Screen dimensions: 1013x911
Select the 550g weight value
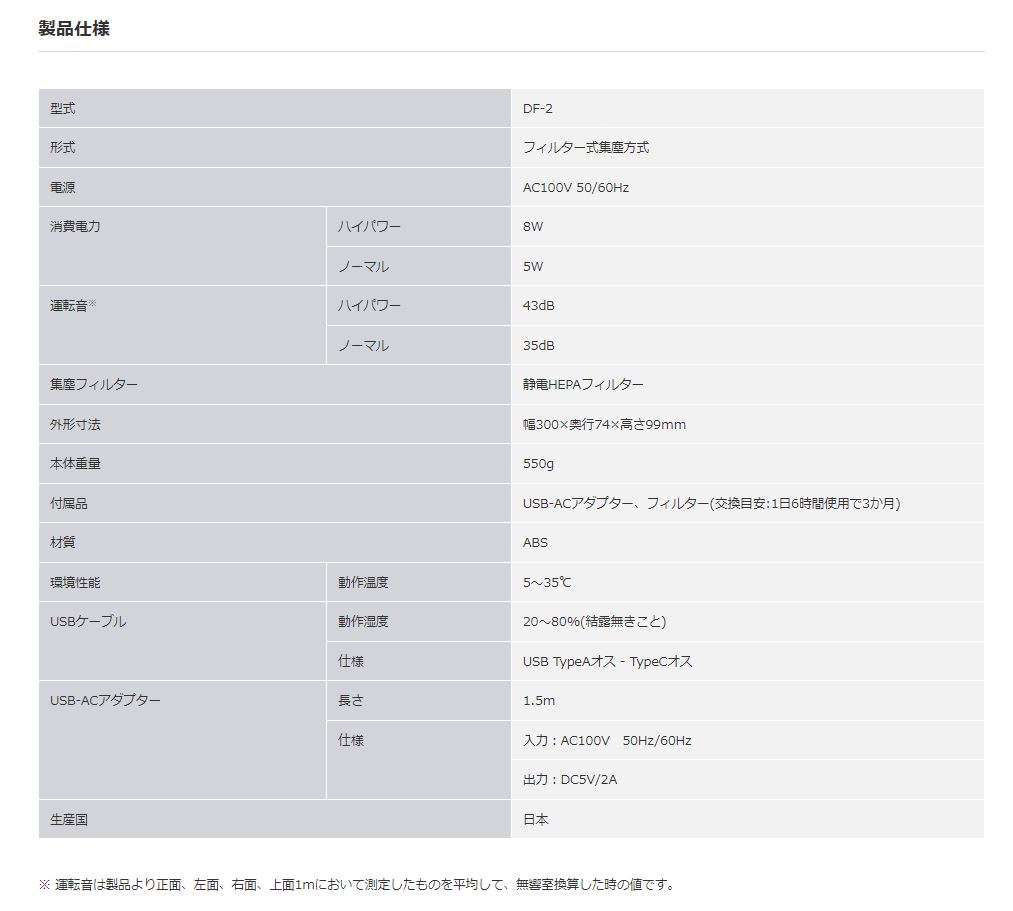pos(538,463)
